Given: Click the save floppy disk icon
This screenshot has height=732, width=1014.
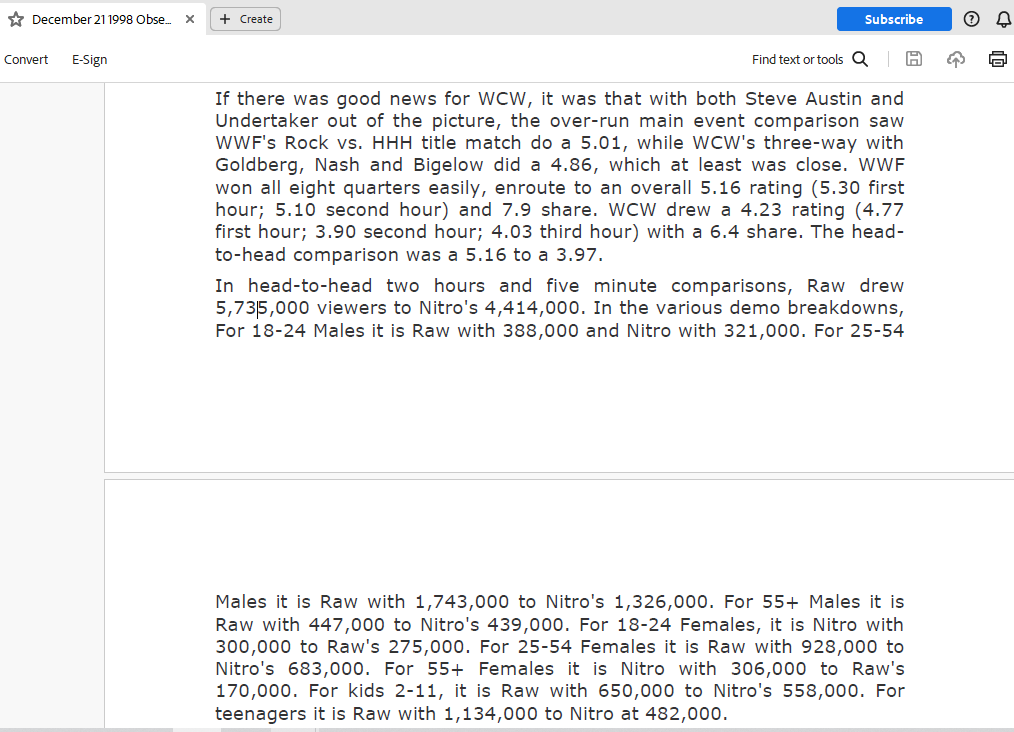Looking at the screenshot, I should [x=914, y=59].
